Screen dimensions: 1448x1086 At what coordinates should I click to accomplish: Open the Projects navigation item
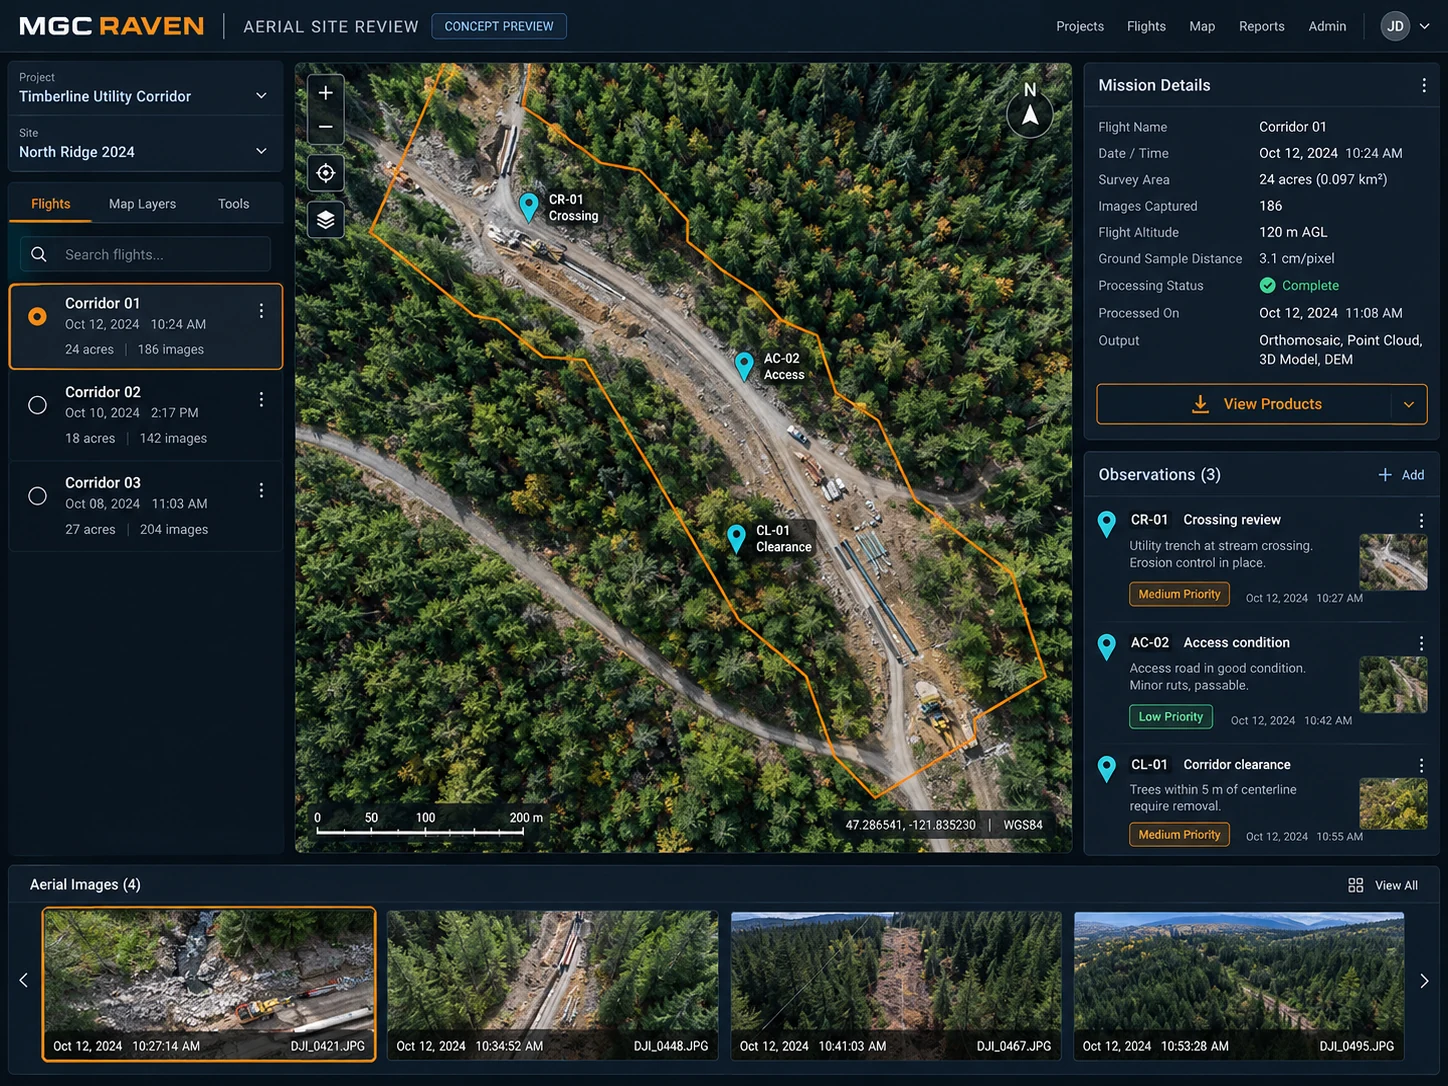click(x=1080, y=26)
